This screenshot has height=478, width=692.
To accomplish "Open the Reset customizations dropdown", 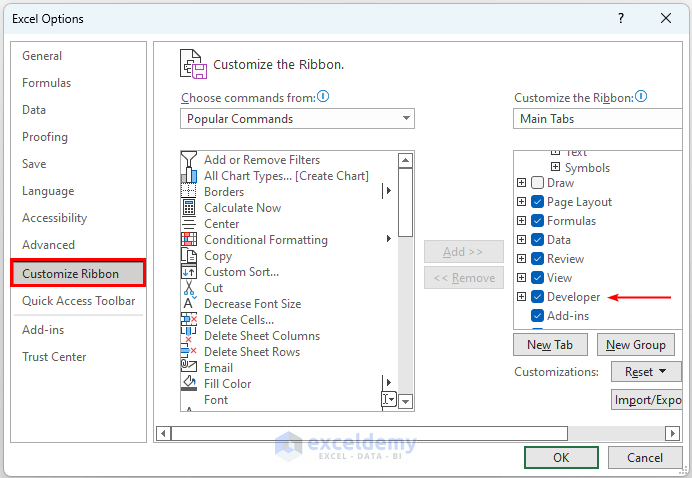I will click(646, 372).
